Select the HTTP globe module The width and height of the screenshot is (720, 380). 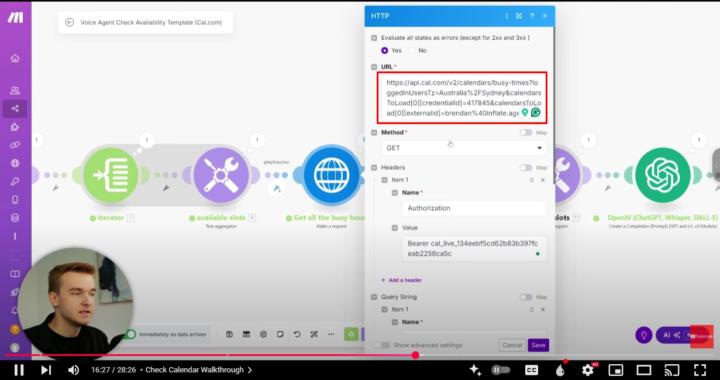point(332,175)
